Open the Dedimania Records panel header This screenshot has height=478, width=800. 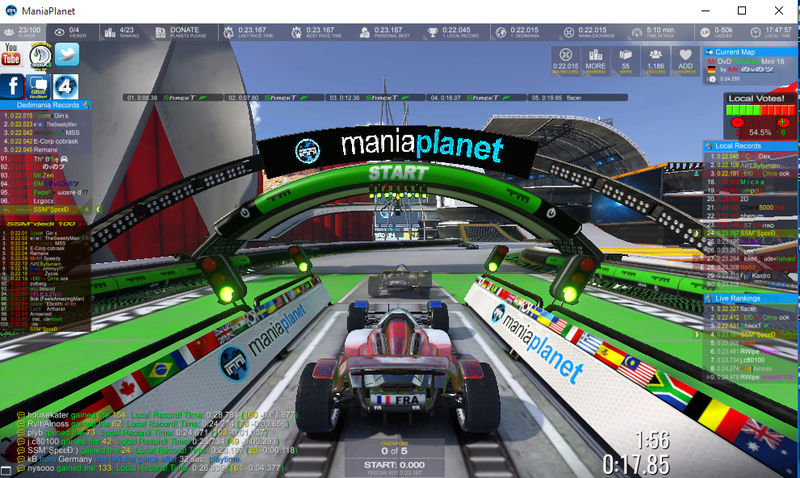(x=46, y=105)
